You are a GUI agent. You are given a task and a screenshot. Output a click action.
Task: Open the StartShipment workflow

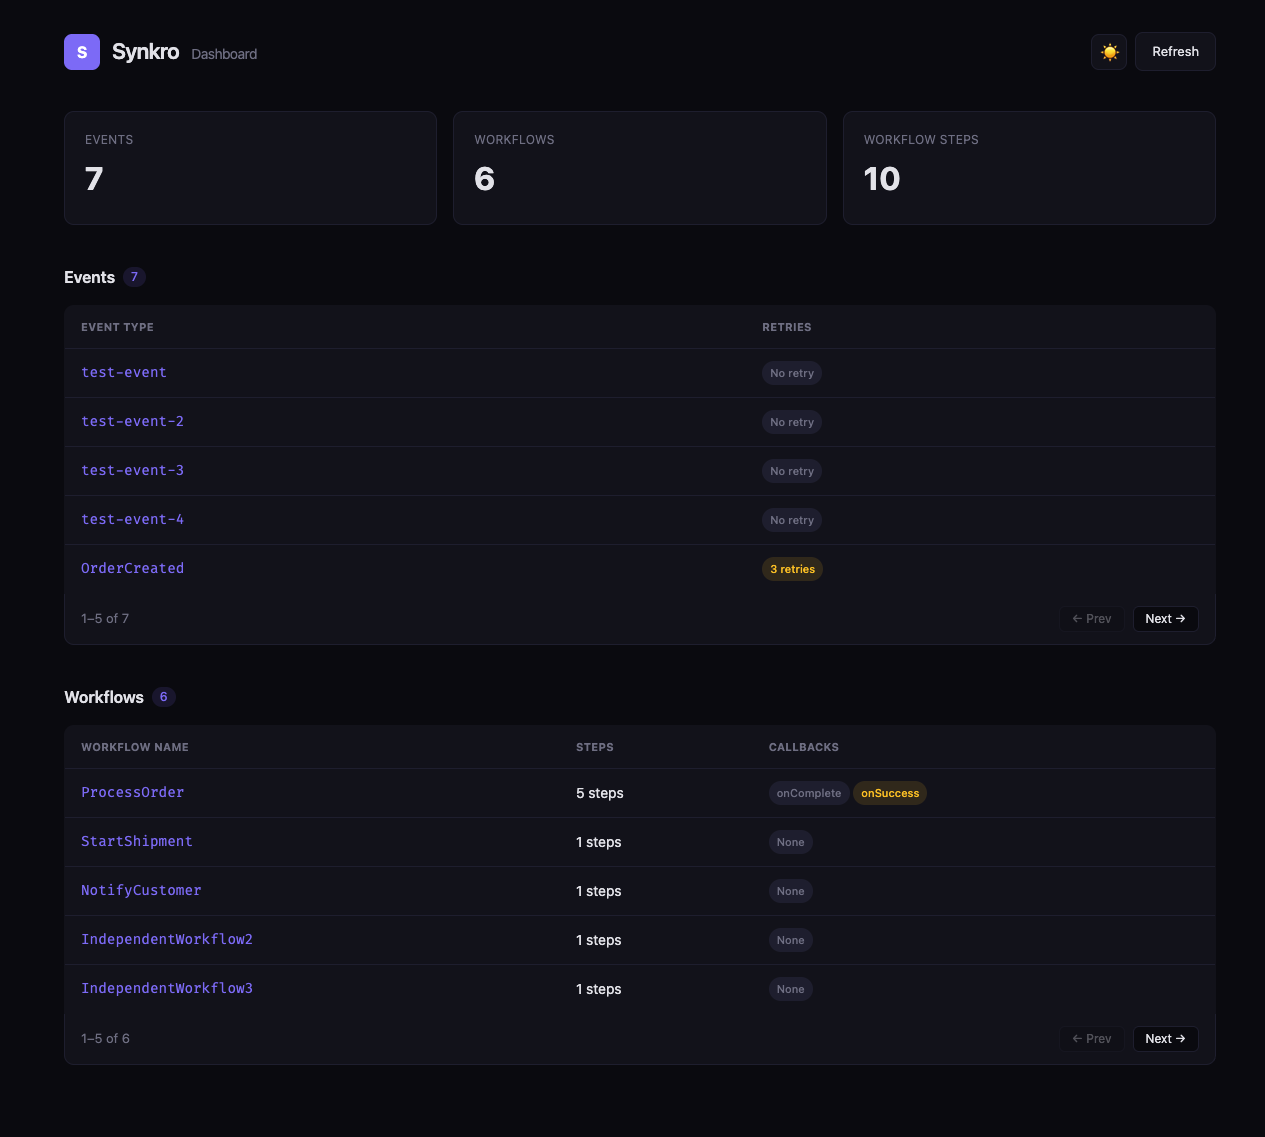[137, 842]
